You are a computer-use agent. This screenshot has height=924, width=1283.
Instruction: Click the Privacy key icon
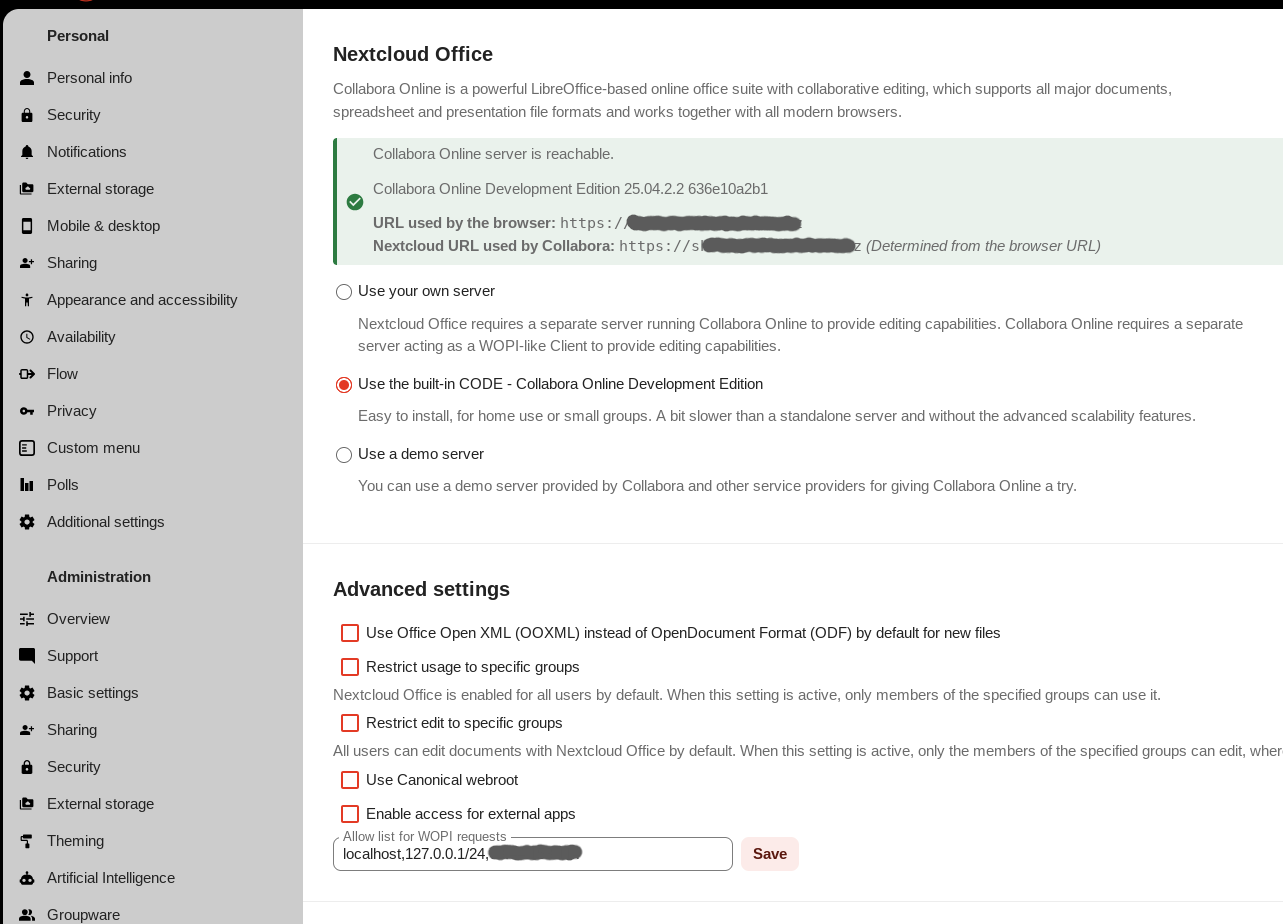27,411
